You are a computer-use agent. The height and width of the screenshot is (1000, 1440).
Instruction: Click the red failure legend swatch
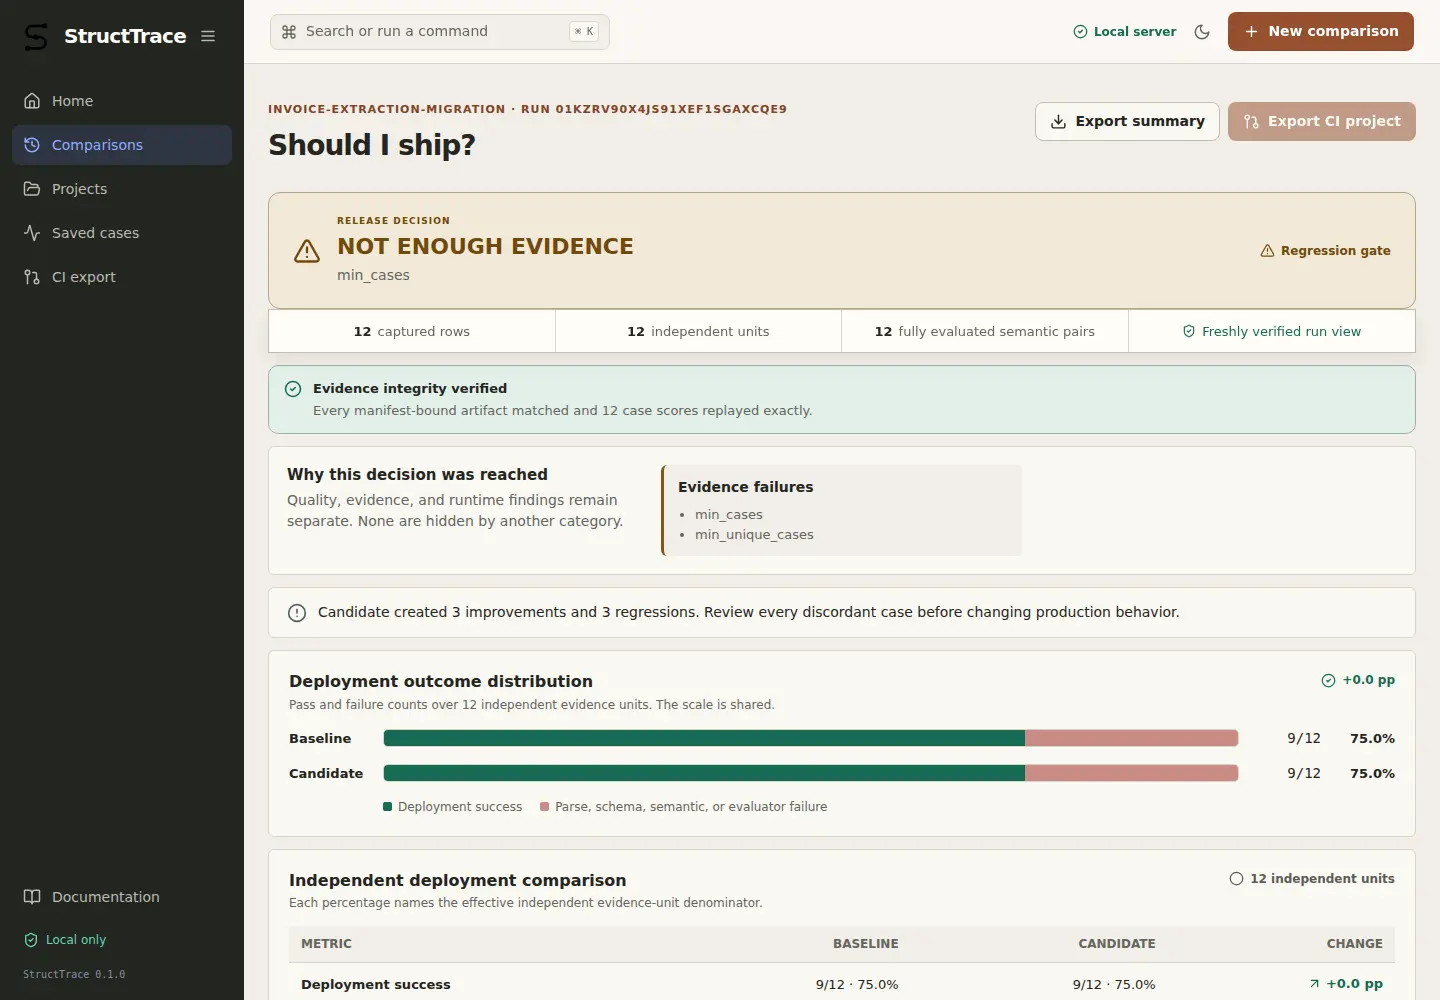coord(545,807)
